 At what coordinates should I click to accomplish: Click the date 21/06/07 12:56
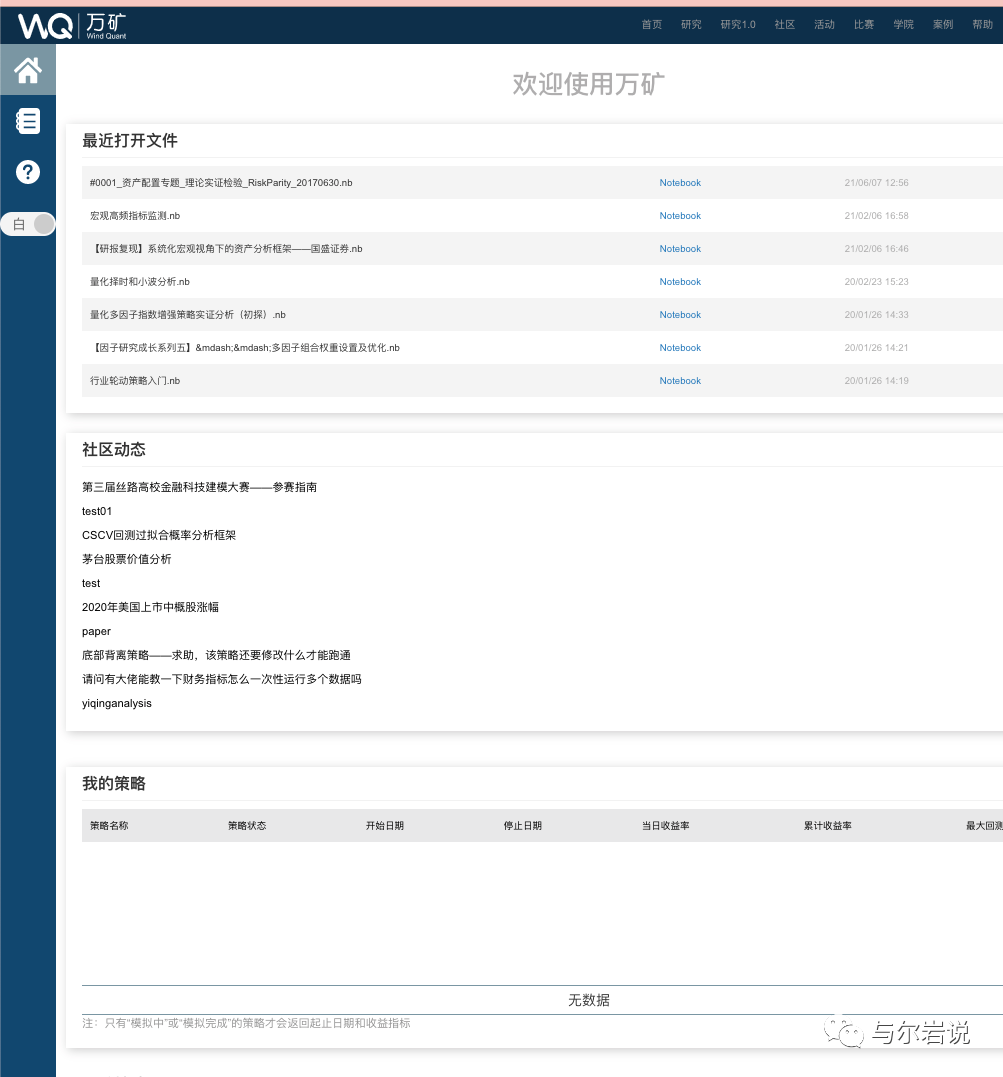(876, 183)
